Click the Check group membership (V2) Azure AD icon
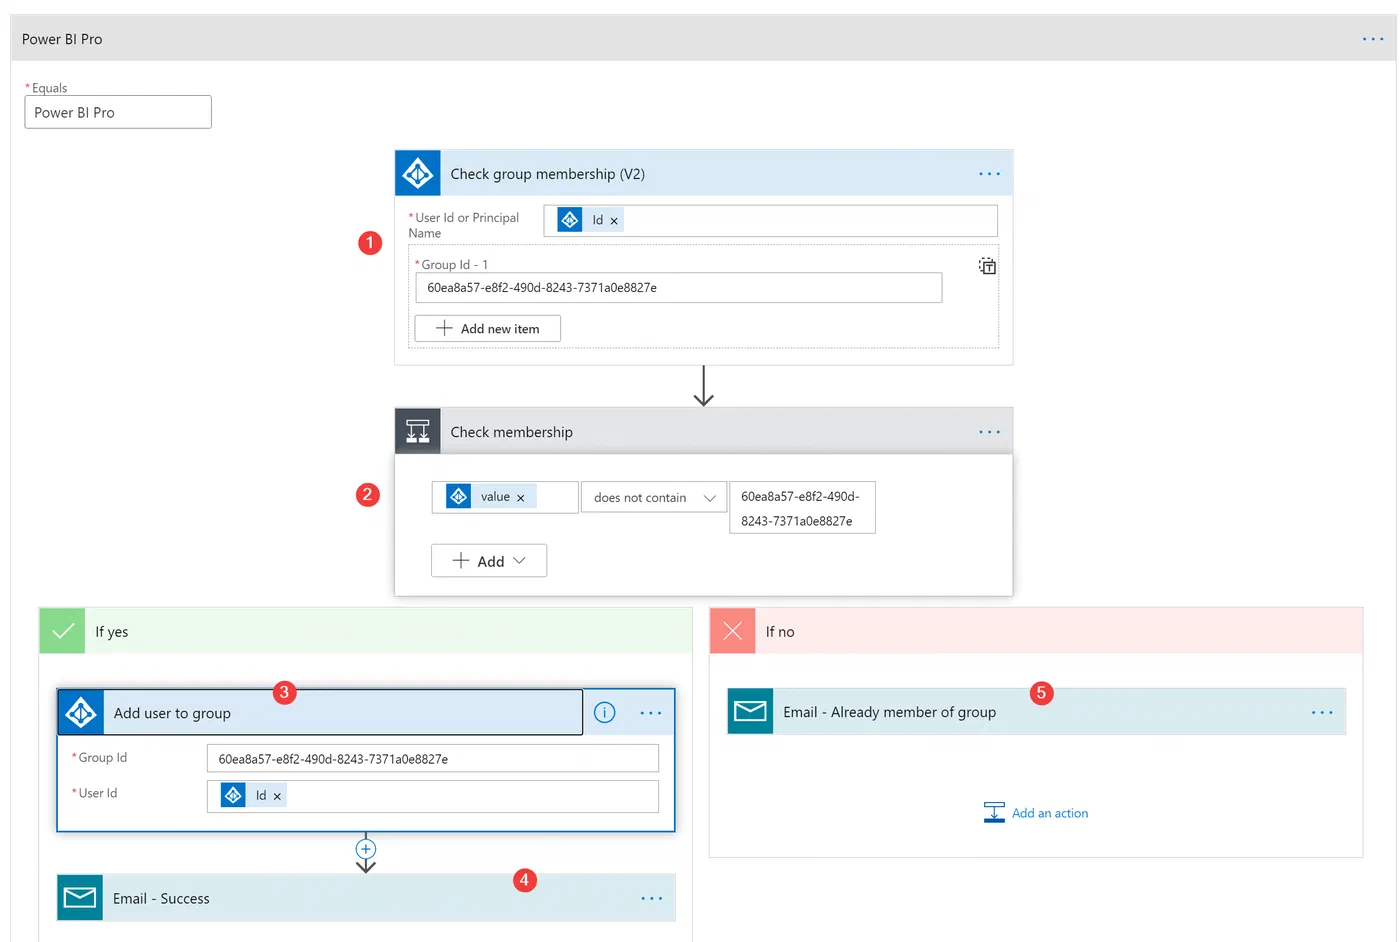Image resolution: width=1400 pixels, height=942 pixels. click(418, 173)
